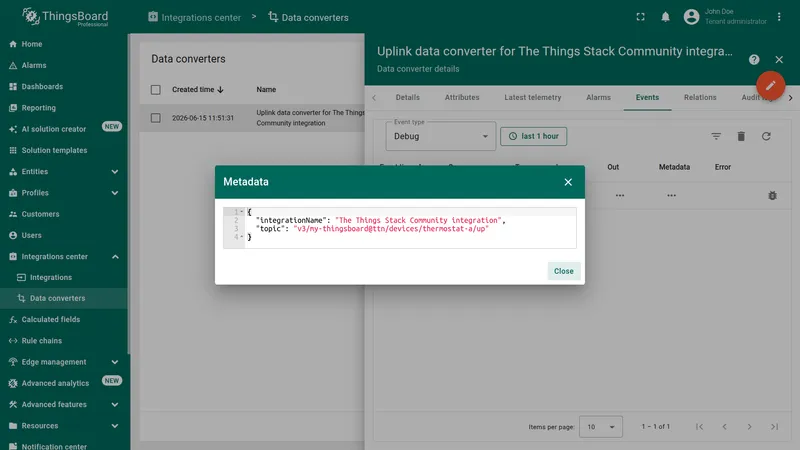Toggle fullscreen mode icon
This screenshot has height=450, width=800.
[x=640, y=17]
